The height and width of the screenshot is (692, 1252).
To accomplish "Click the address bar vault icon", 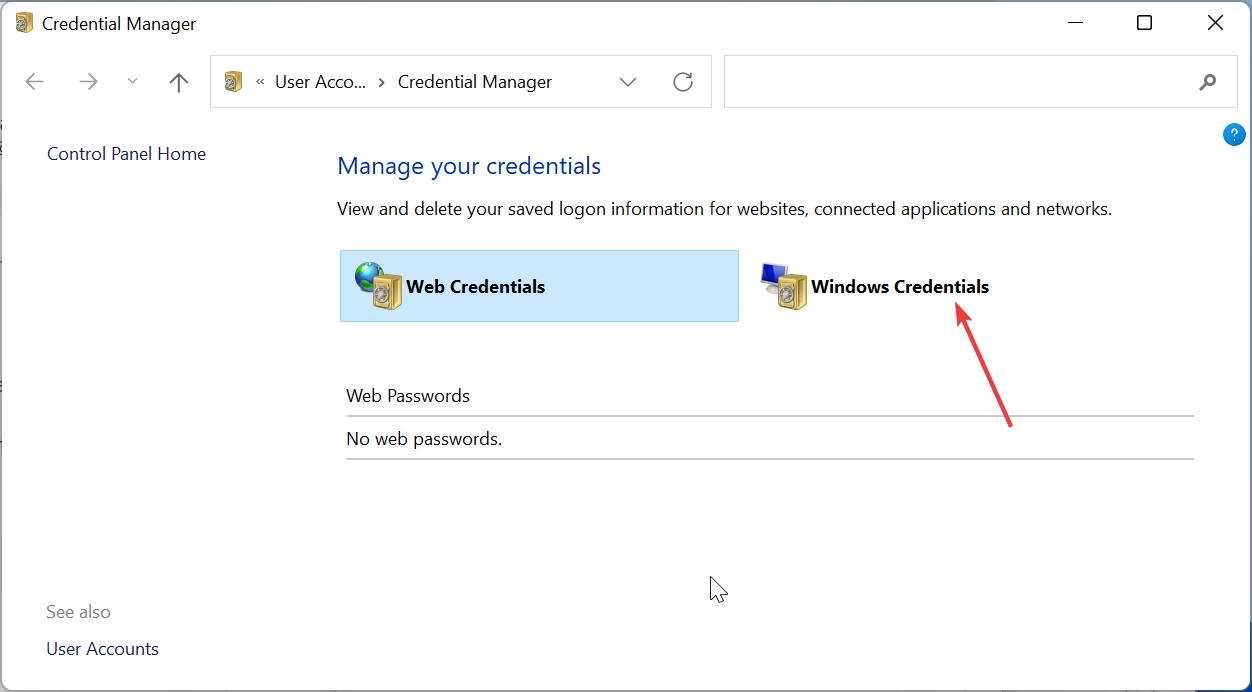I will (x=234, y=82).
